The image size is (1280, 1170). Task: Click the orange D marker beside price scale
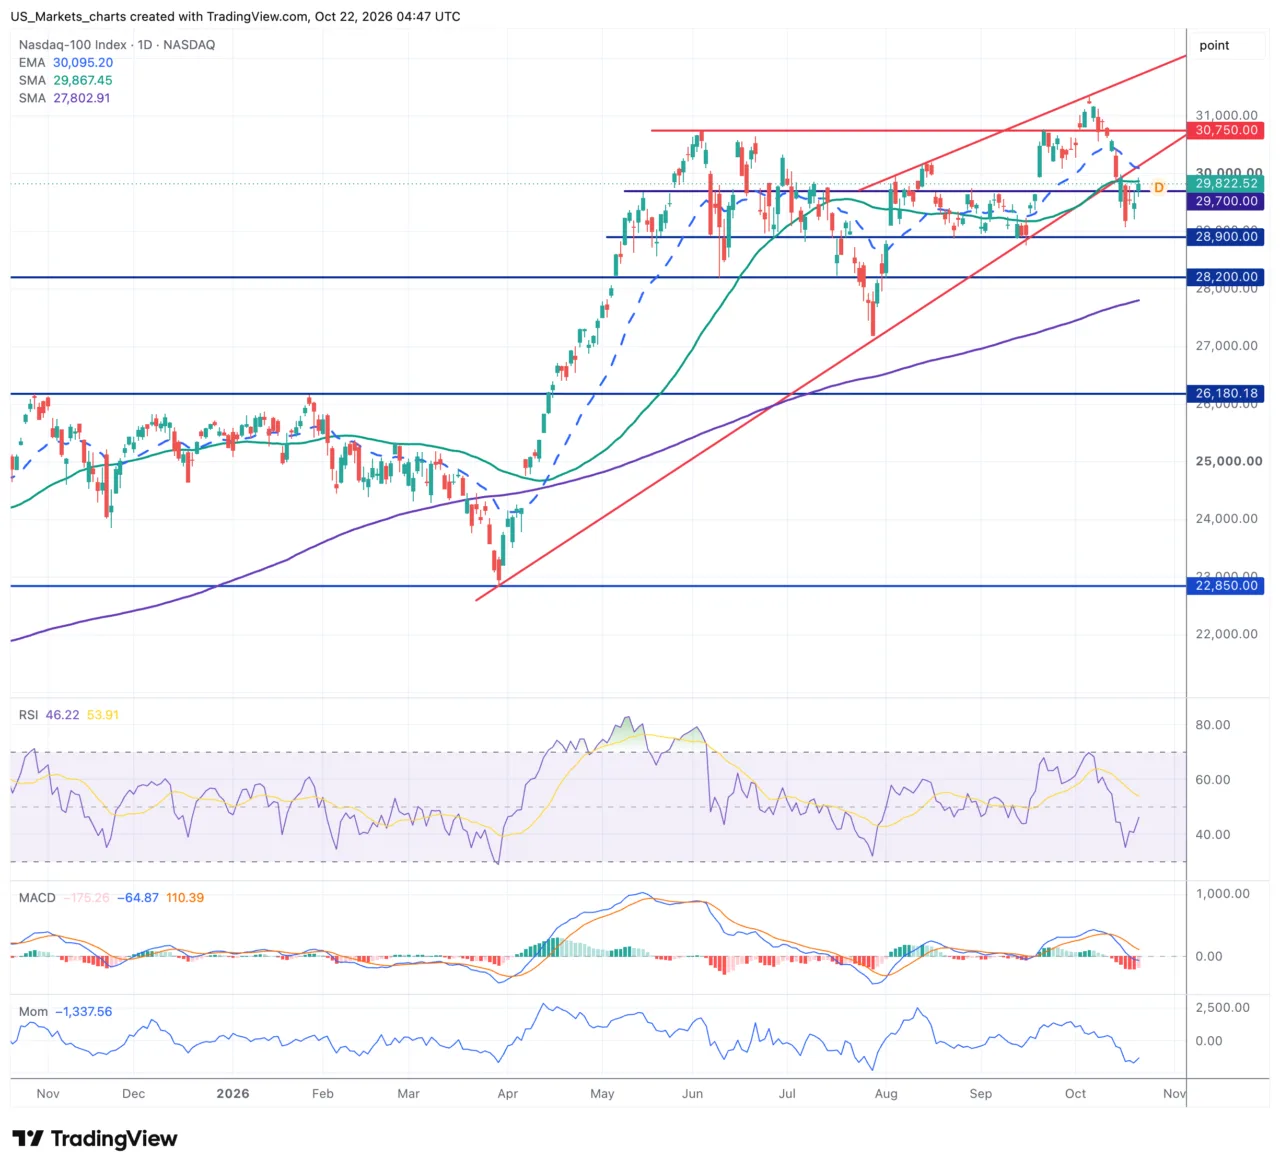(1159, 188)
